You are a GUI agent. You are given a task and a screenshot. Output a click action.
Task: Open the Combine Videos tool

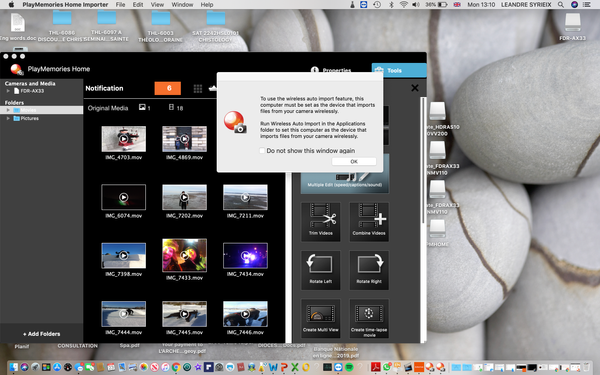369,222
